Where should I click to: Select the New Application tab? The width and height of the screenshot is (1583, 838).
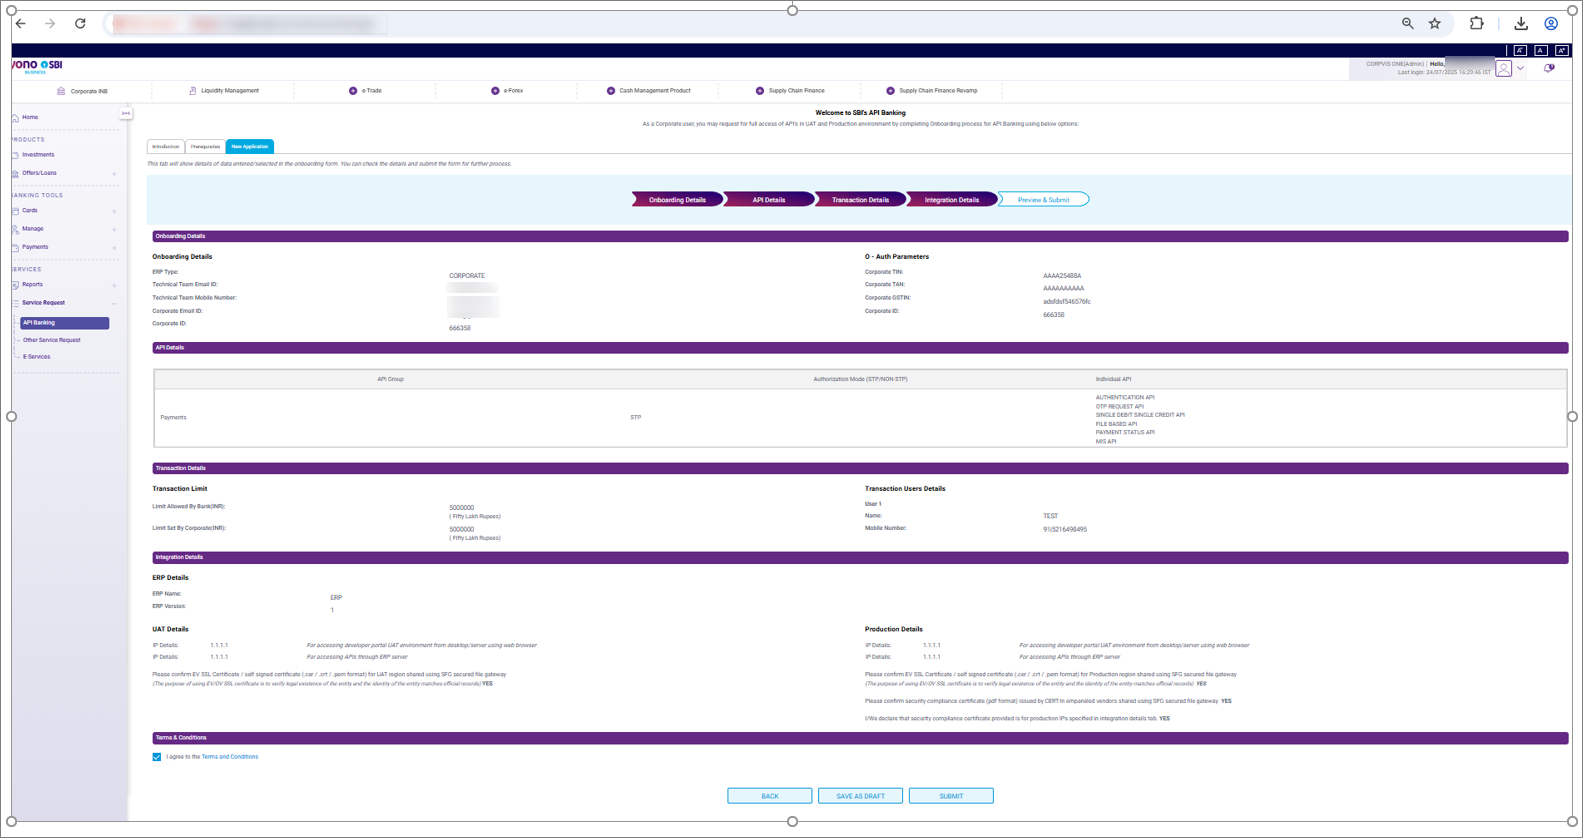(x=249, y=147)
